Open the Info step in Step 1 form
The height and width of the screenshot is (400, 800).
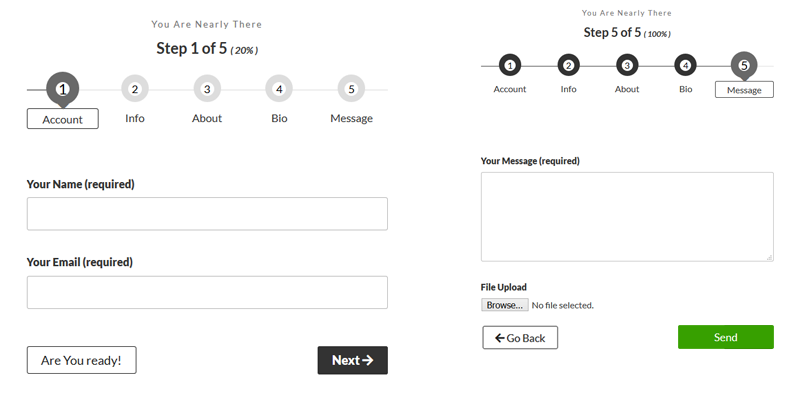tap(135, 118)
